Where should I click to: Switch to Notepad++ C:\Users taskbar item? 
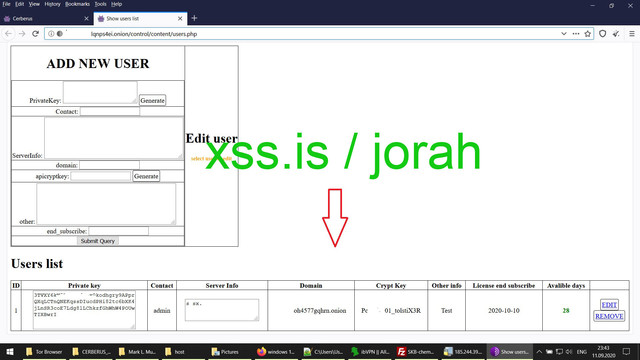[324, 351]
